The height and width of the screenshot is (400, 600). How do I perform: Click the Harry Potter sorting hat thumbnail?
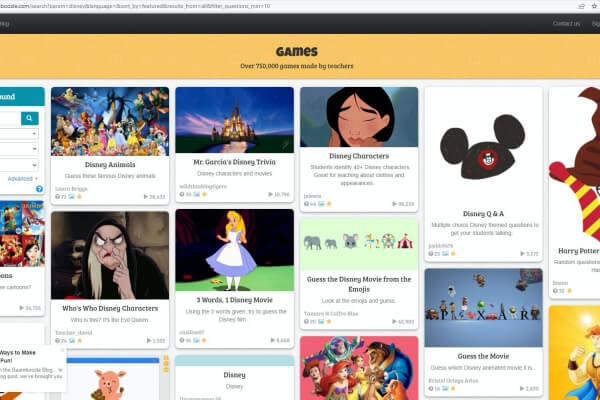[x=574, y=165]
